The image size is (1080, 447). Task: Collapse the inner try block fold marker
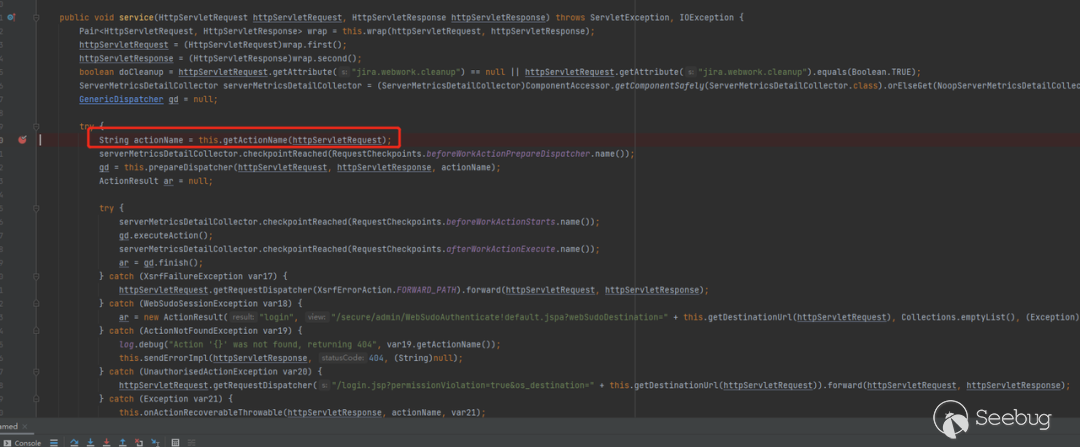[x=36, y=207]
